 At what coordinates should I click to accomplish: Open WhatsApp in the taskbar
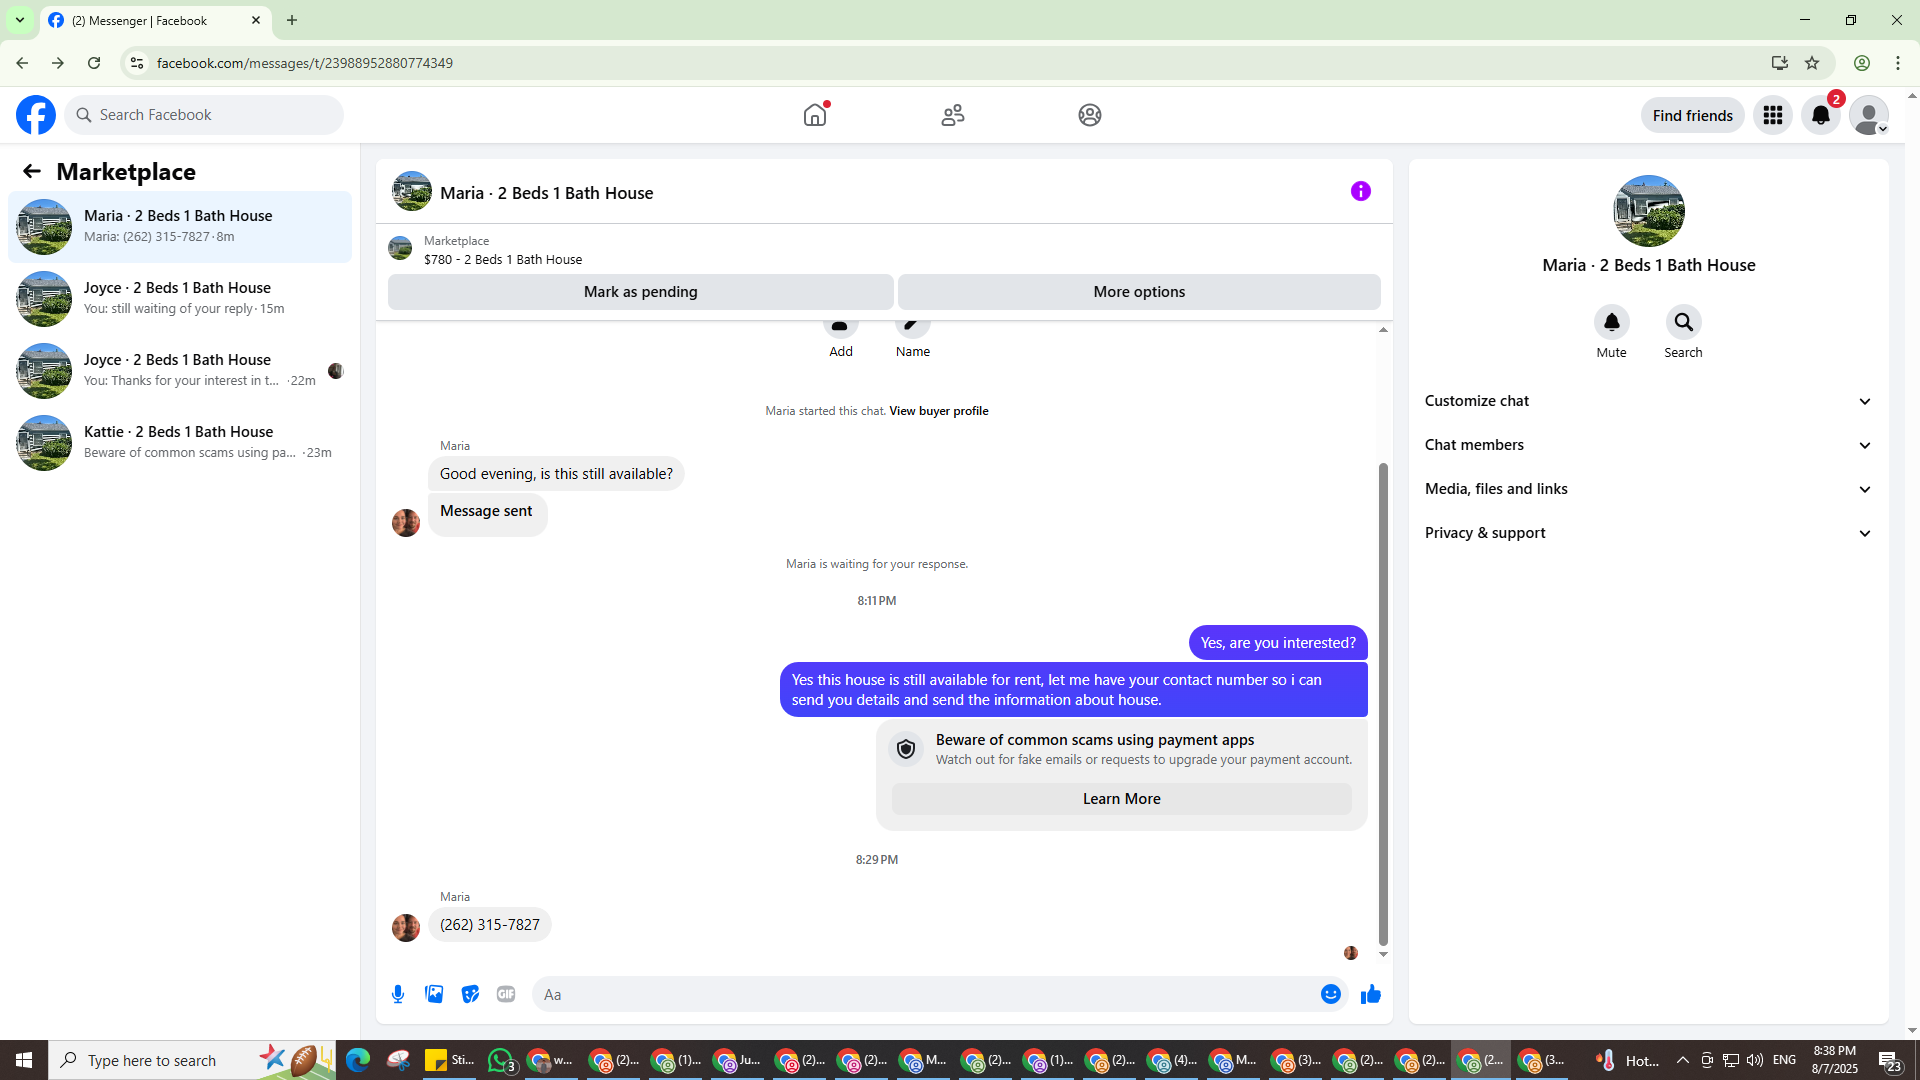pyautogui.click(x=502, y=1060)
